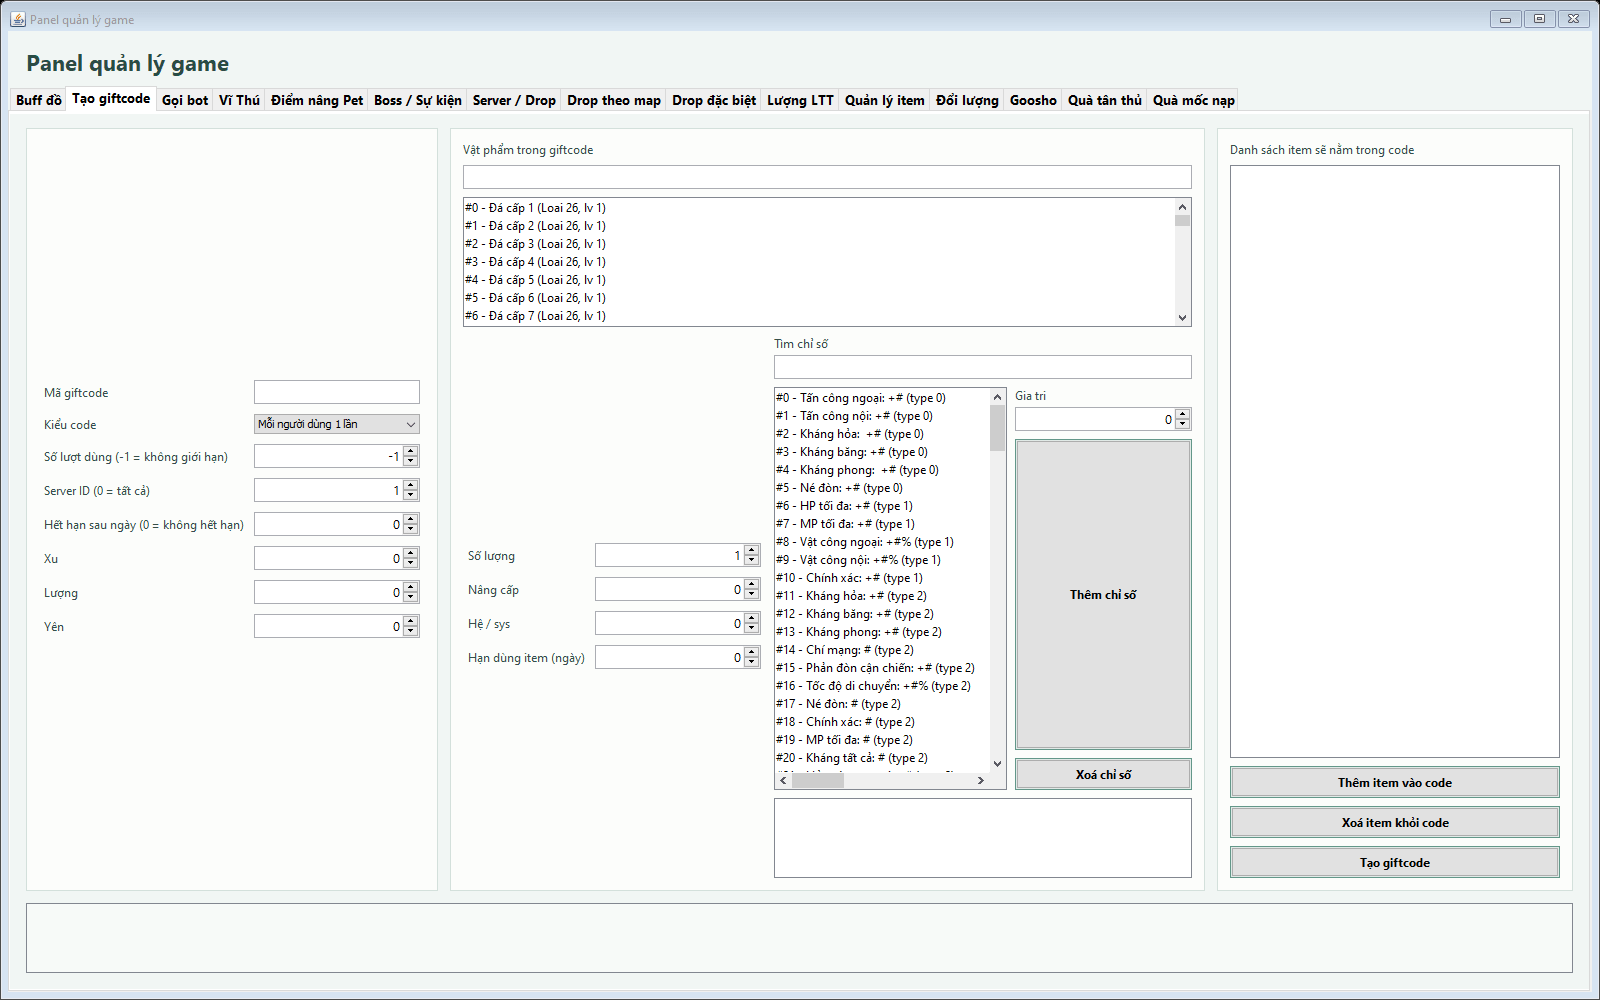Select the Goosho tab
The width and height of the screenshot is (1600, 1000).
(1033, 100)
